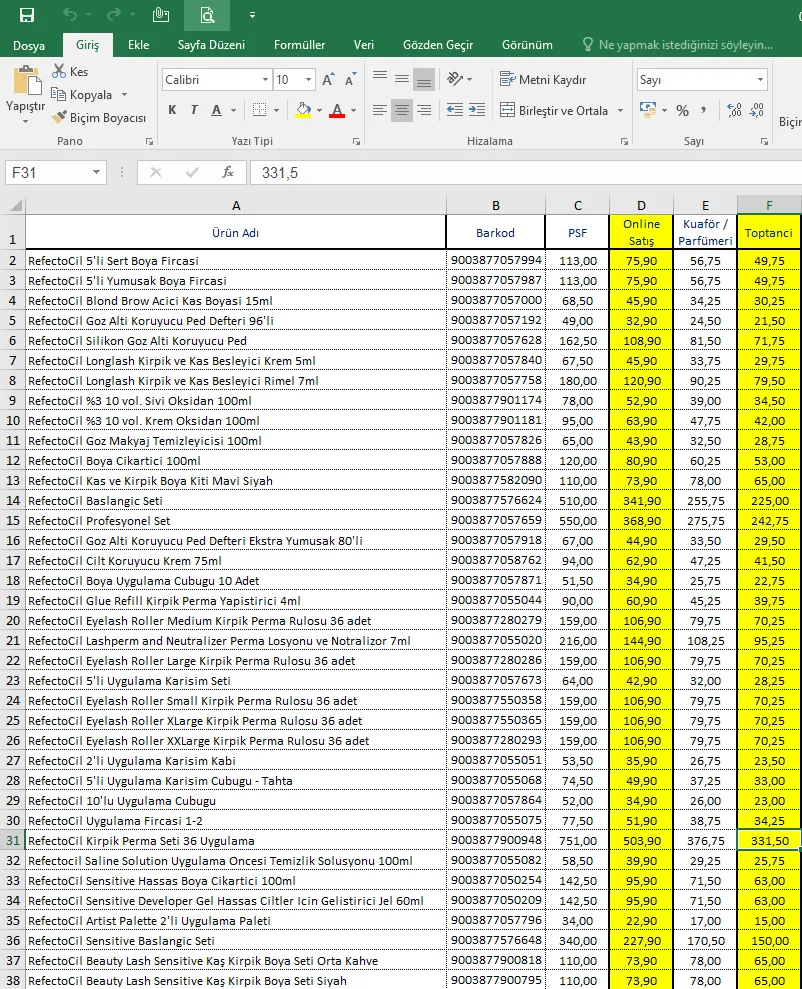The width and height of the screenshot is (802, 989).
Task: Decrease decimal places icon
Action: [x=757, y=110]
